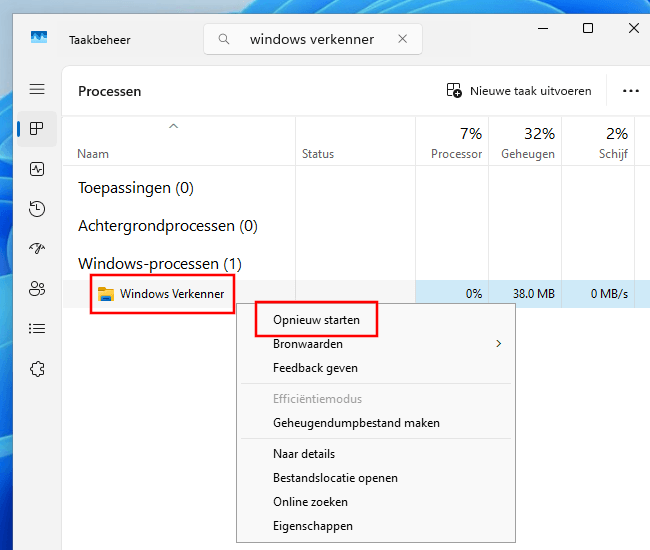Click the Toepassingen (0) group heading
Viewport: 650px width, 550px height.
(136, 188)
